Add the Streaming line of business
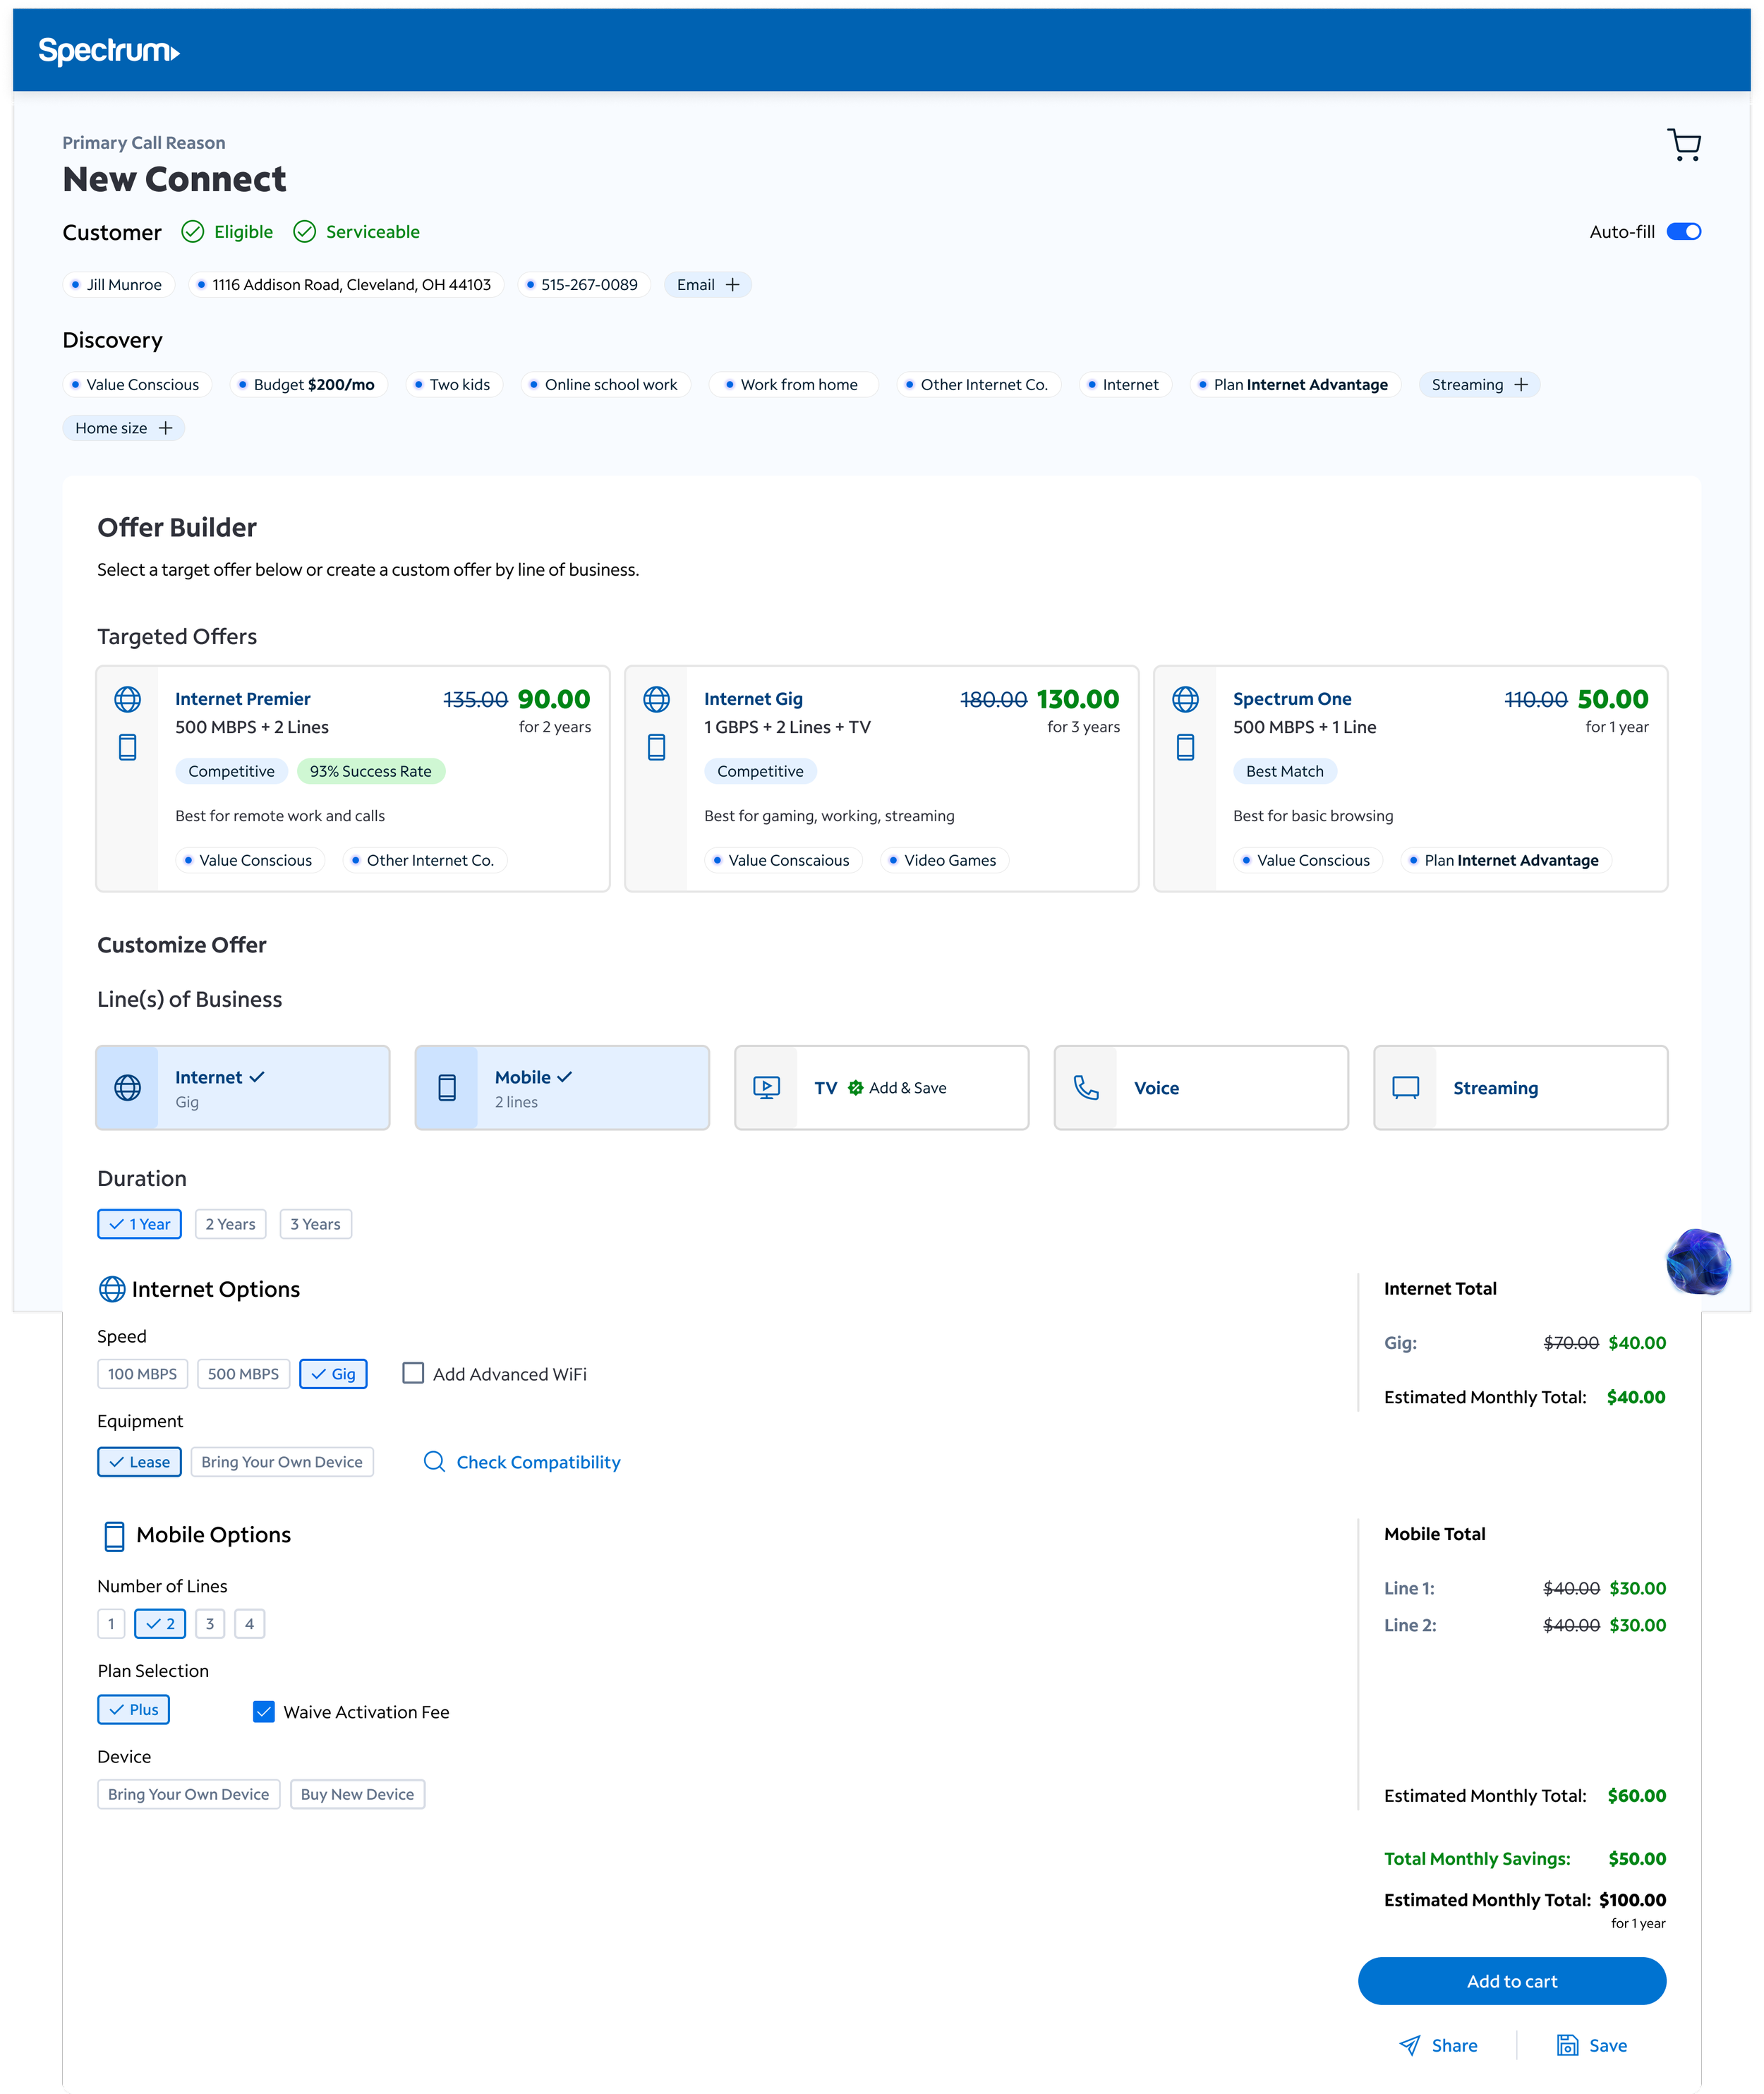Image resolution: width=1764 pixels, height=2094 pixels. [x=1521, y=1087]
